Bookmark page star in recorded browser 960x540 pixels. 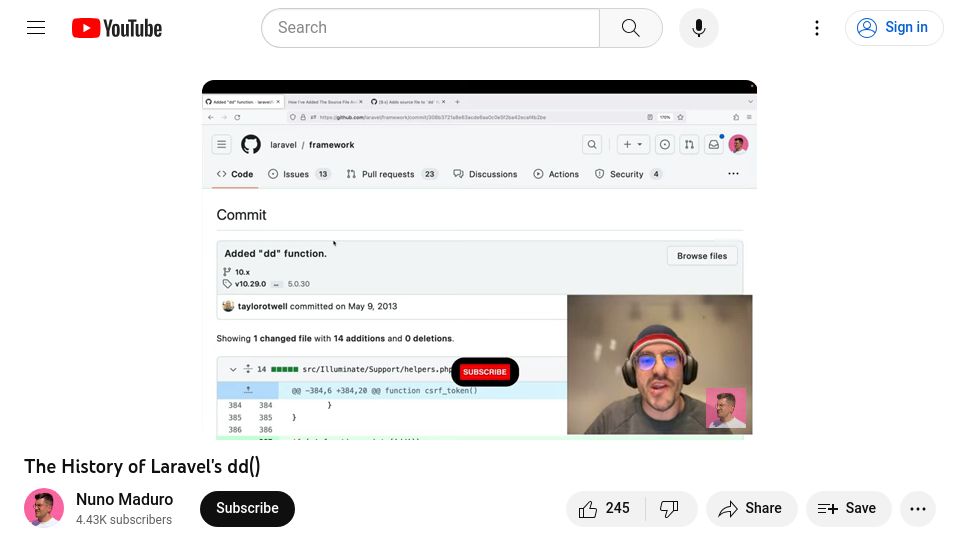[680, 117]
